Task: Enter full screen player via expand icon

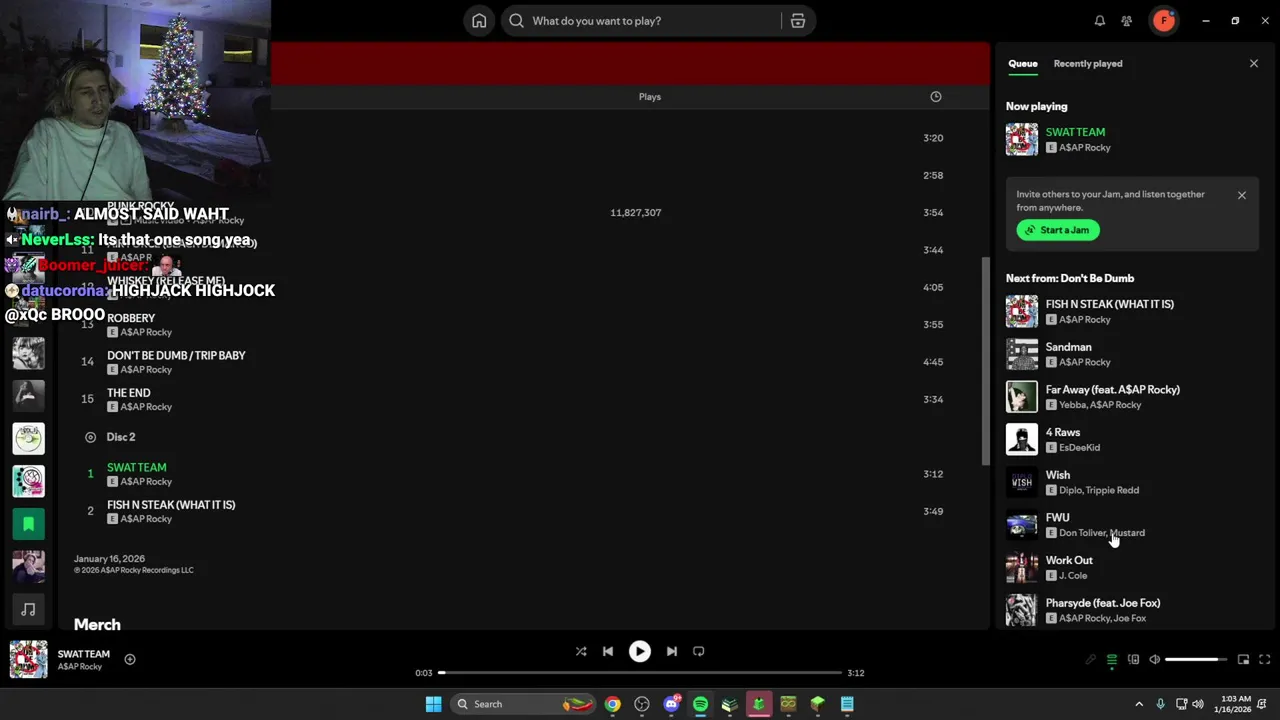Action: pos(1265,660)
